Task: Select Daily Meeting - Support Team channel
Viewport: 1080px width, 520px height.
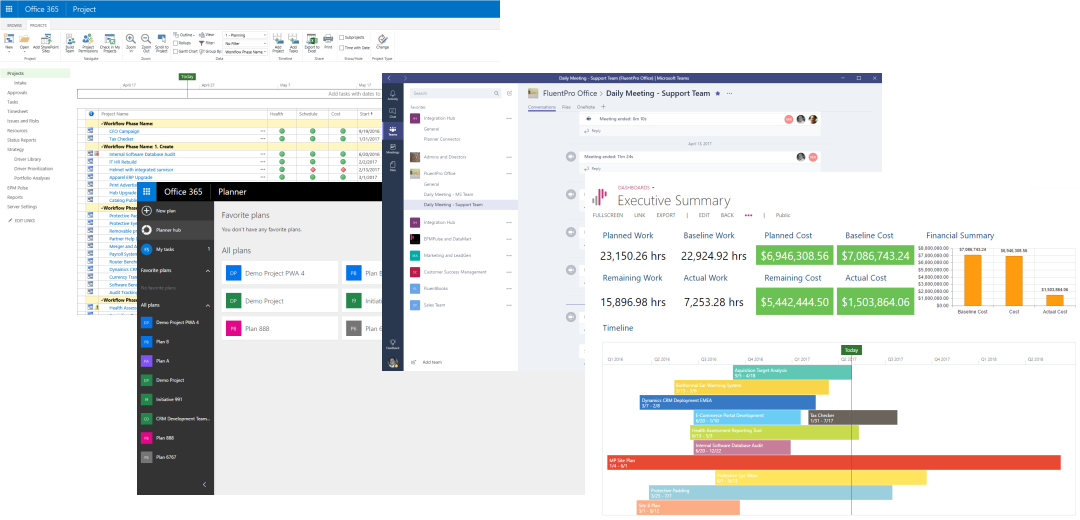Action: click(460, 205)
